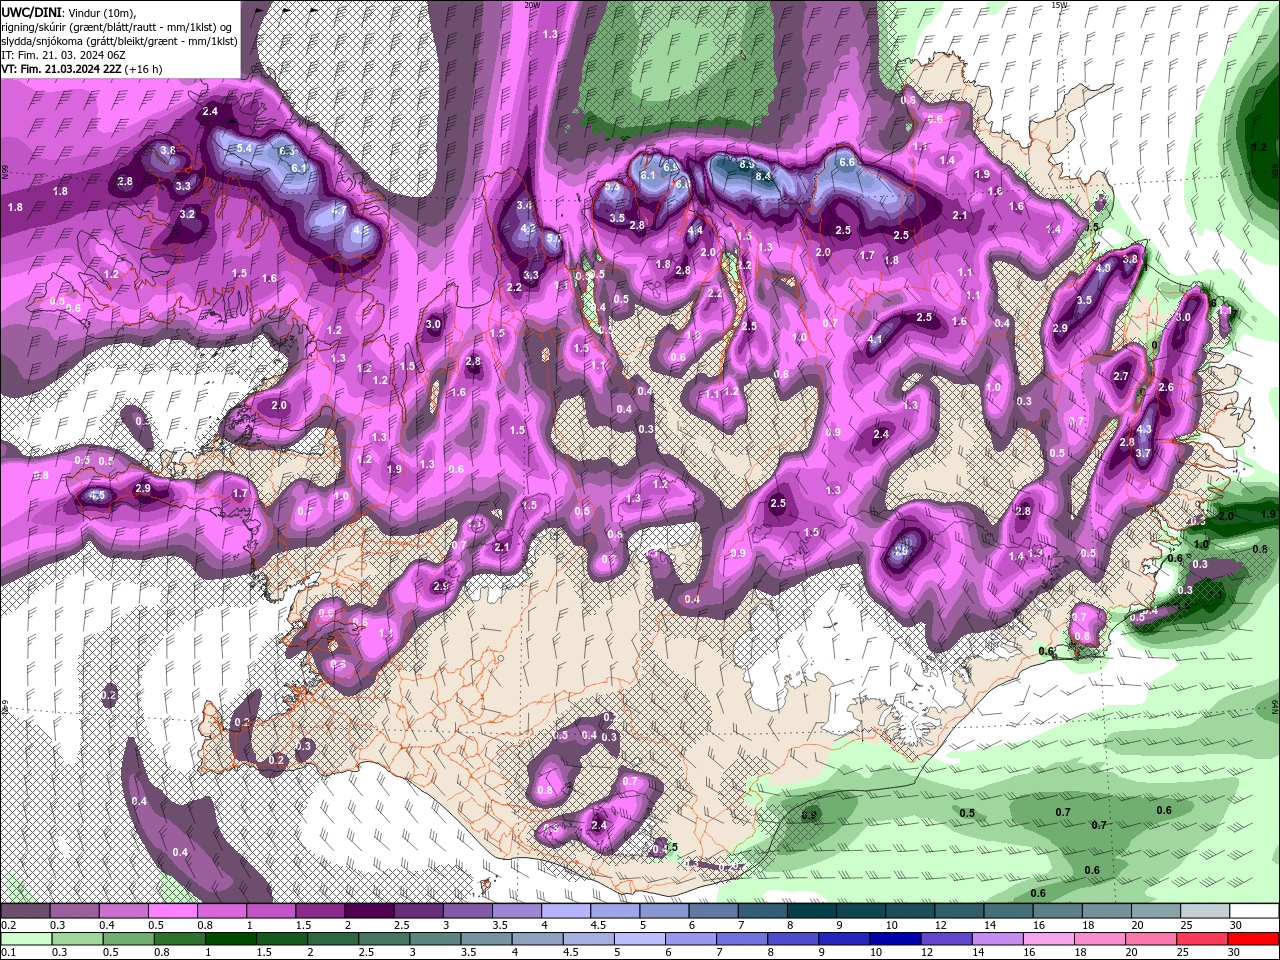This screenshot has height=960, width=1280.
Task: Click the 3.5 label in top legend row
Action: pos(500,925)
